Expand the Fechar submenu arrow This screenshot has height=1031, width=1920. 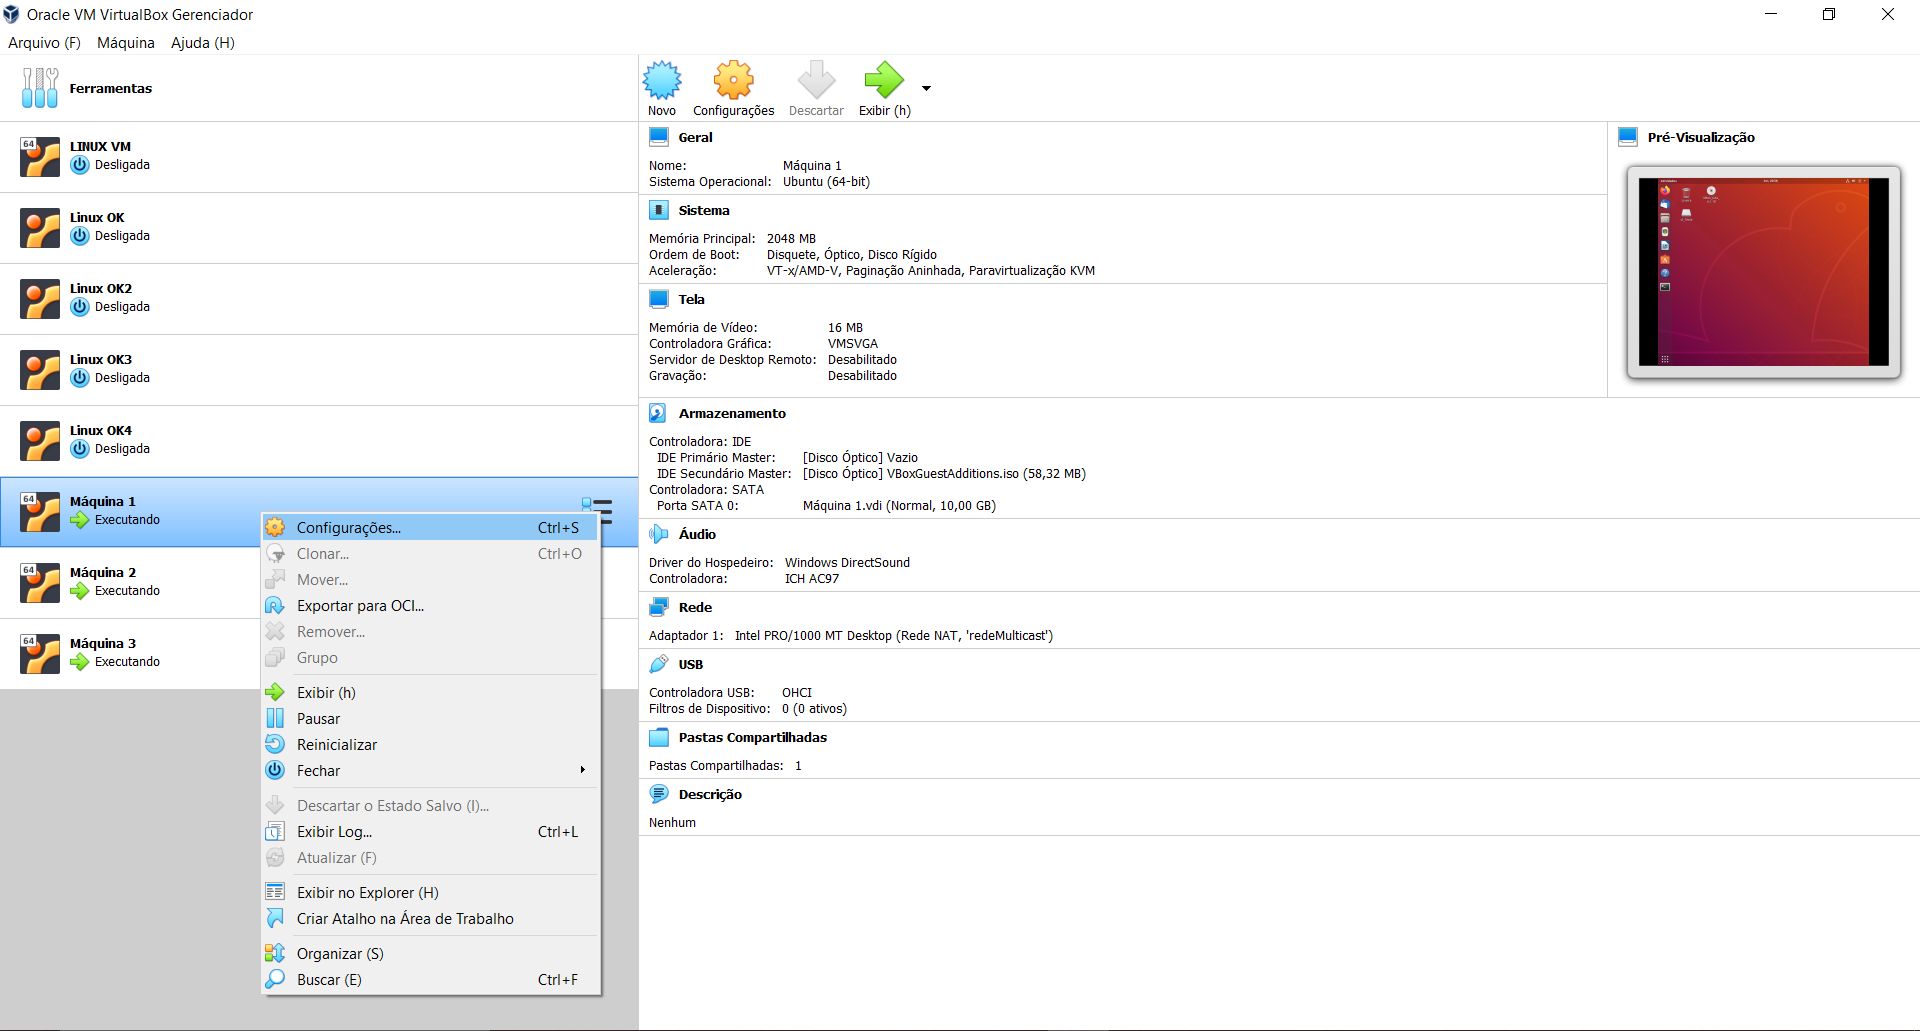[583, 770]
